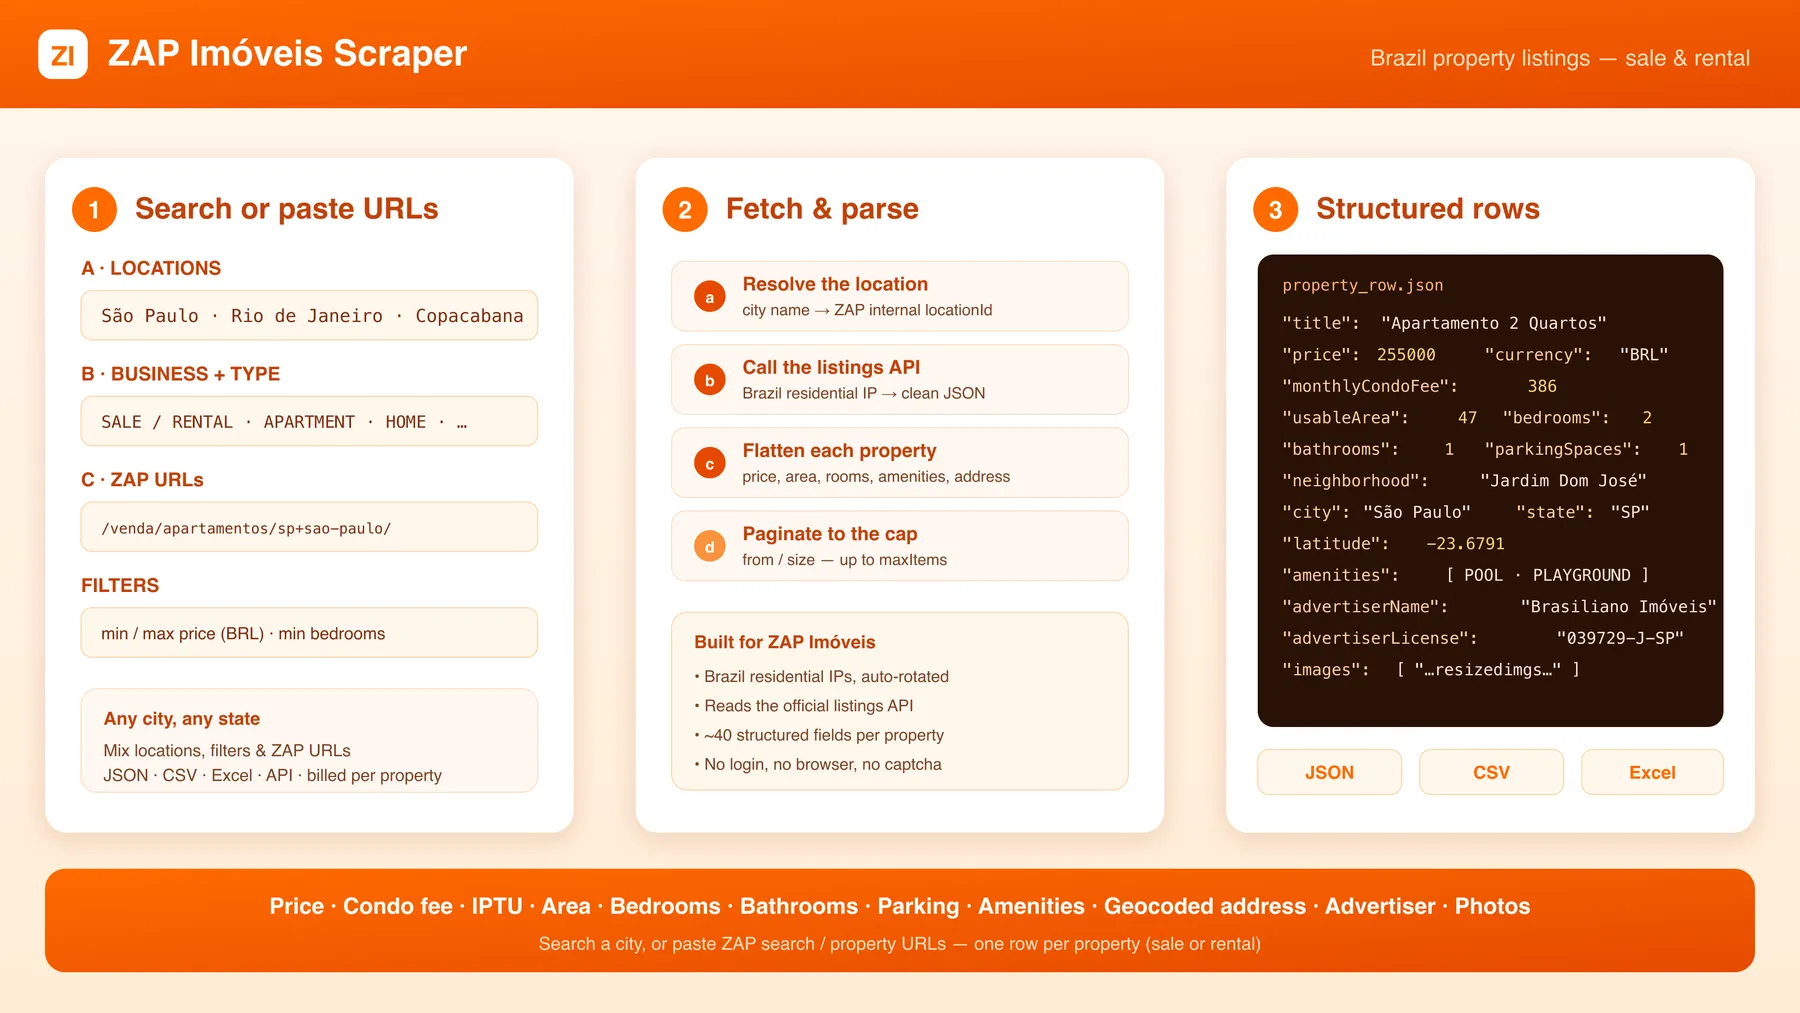Image resolution: width=1800 pixels, height=1013 pixels.
Task: Click 'city name → ZAP internal locationId' subtitle
Action: (867, 310)
